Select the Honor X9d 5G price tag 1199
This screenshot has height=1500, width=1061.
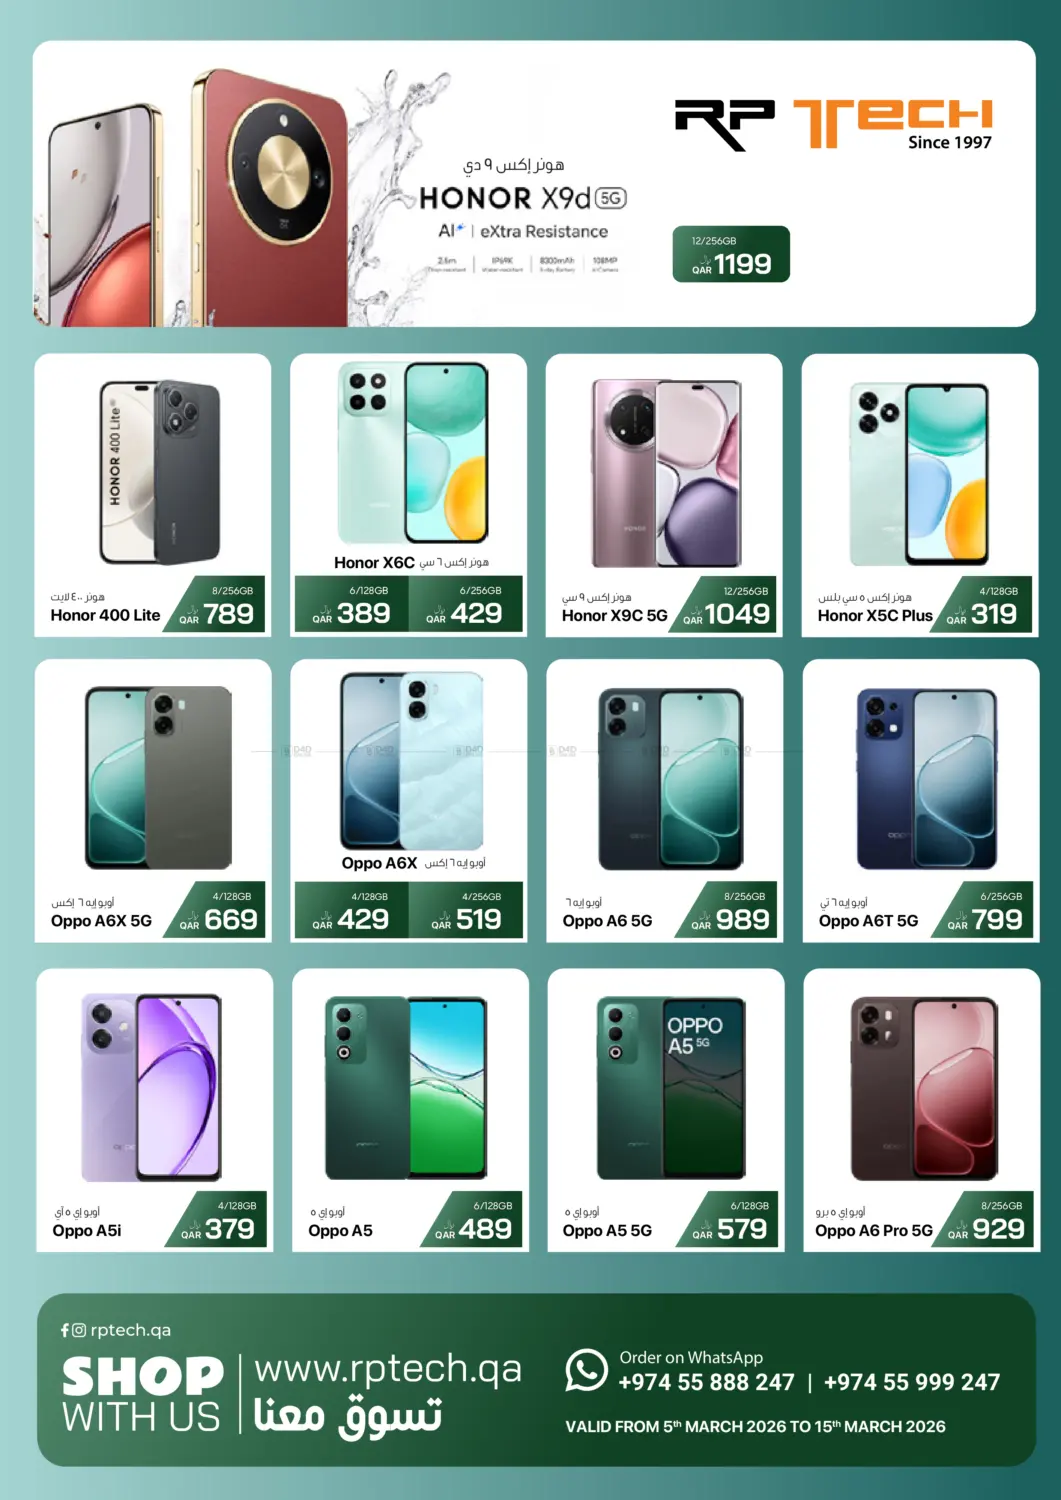731,254
